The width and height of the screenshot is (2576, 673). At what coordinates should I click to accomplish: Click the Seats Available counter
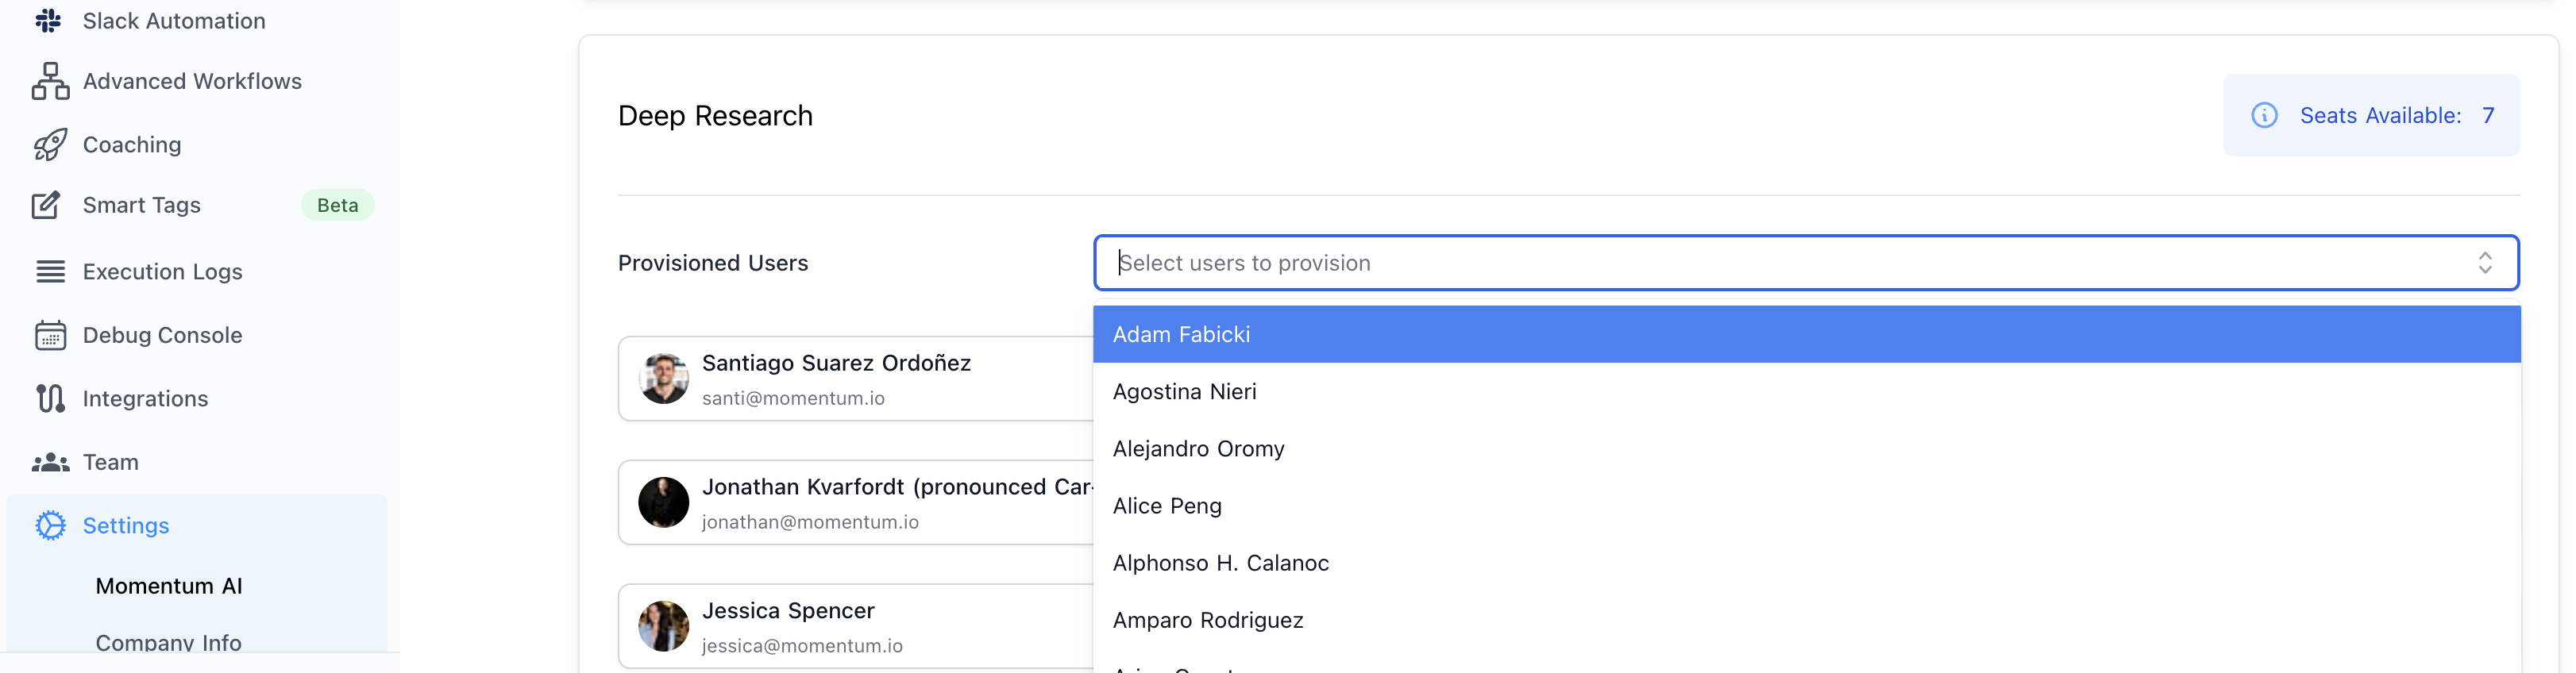[x=2397, y=115]
